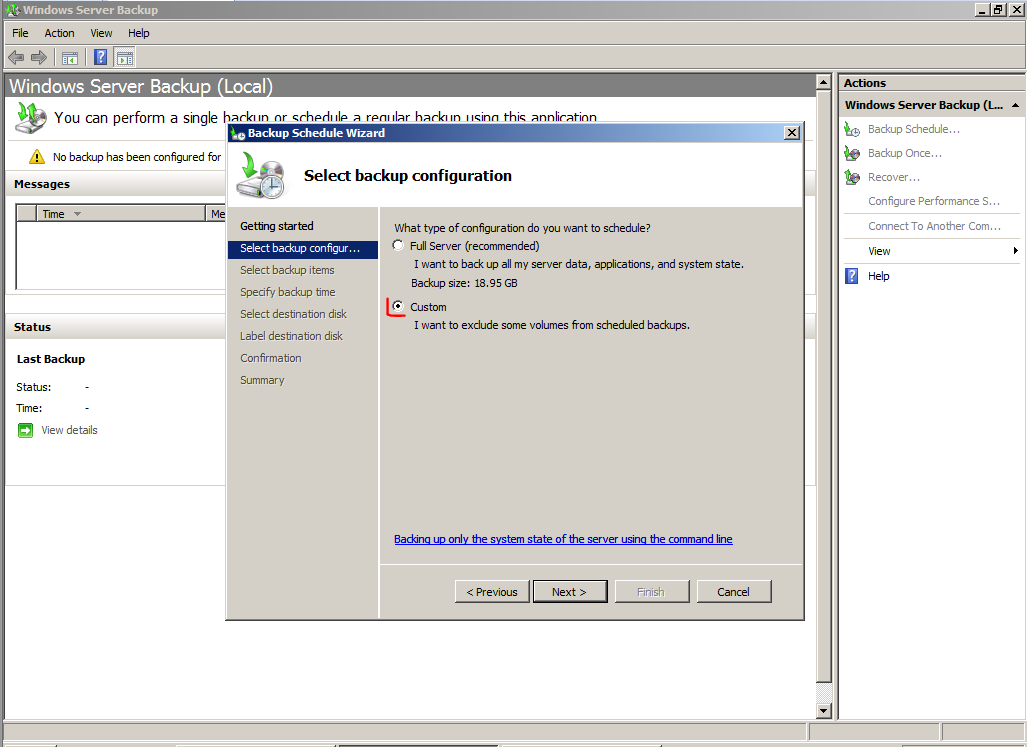Click the Summary step text
Image resolution: width=1027 pixels, height=747 pixels.
tap(262, 380)
